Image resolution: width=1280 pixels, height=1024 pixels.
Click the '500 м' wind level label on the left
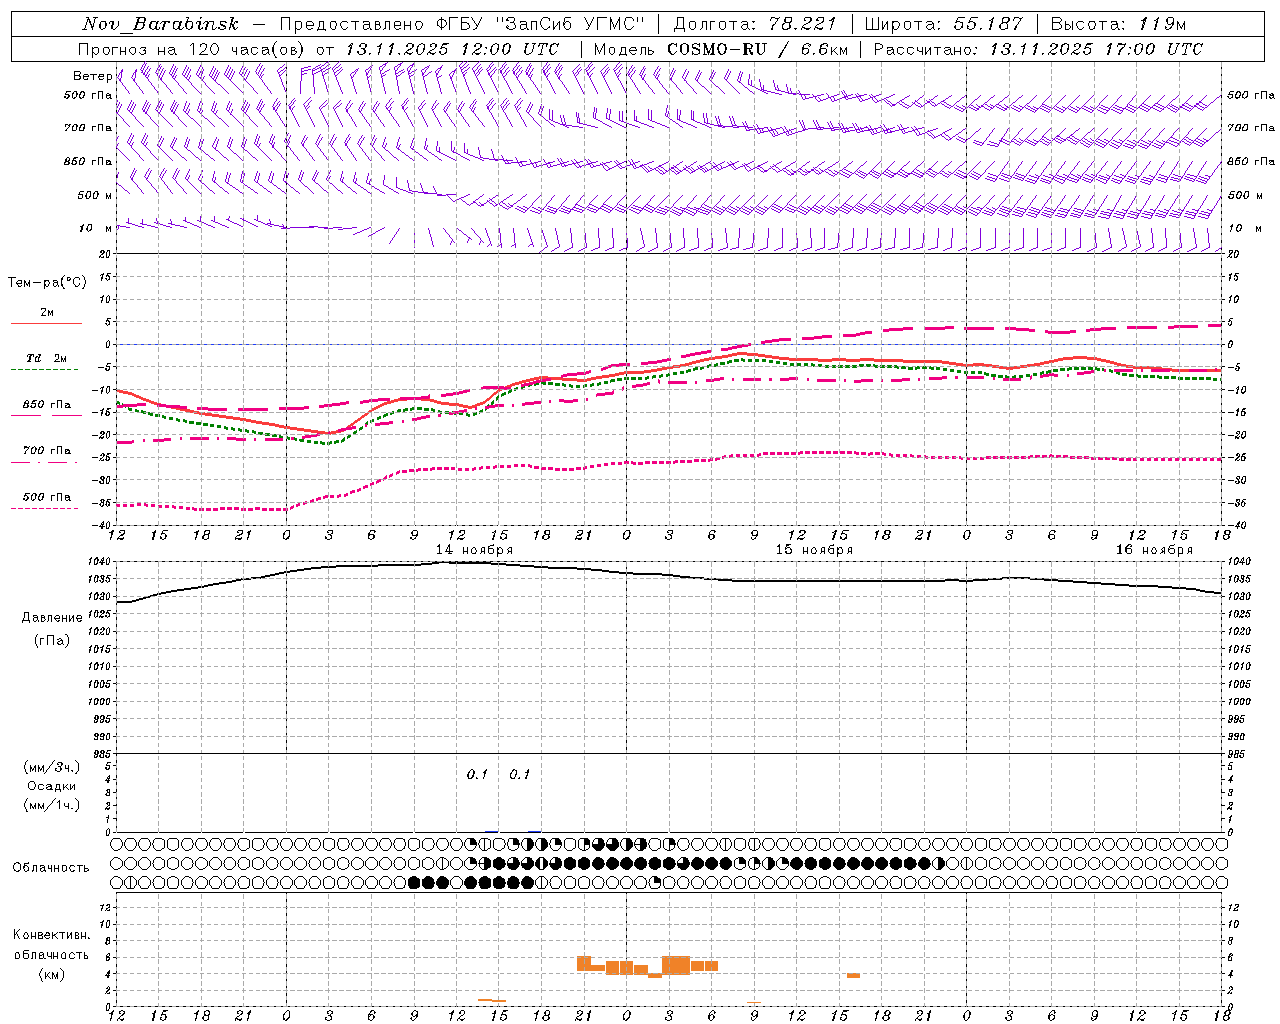point(95,195)
